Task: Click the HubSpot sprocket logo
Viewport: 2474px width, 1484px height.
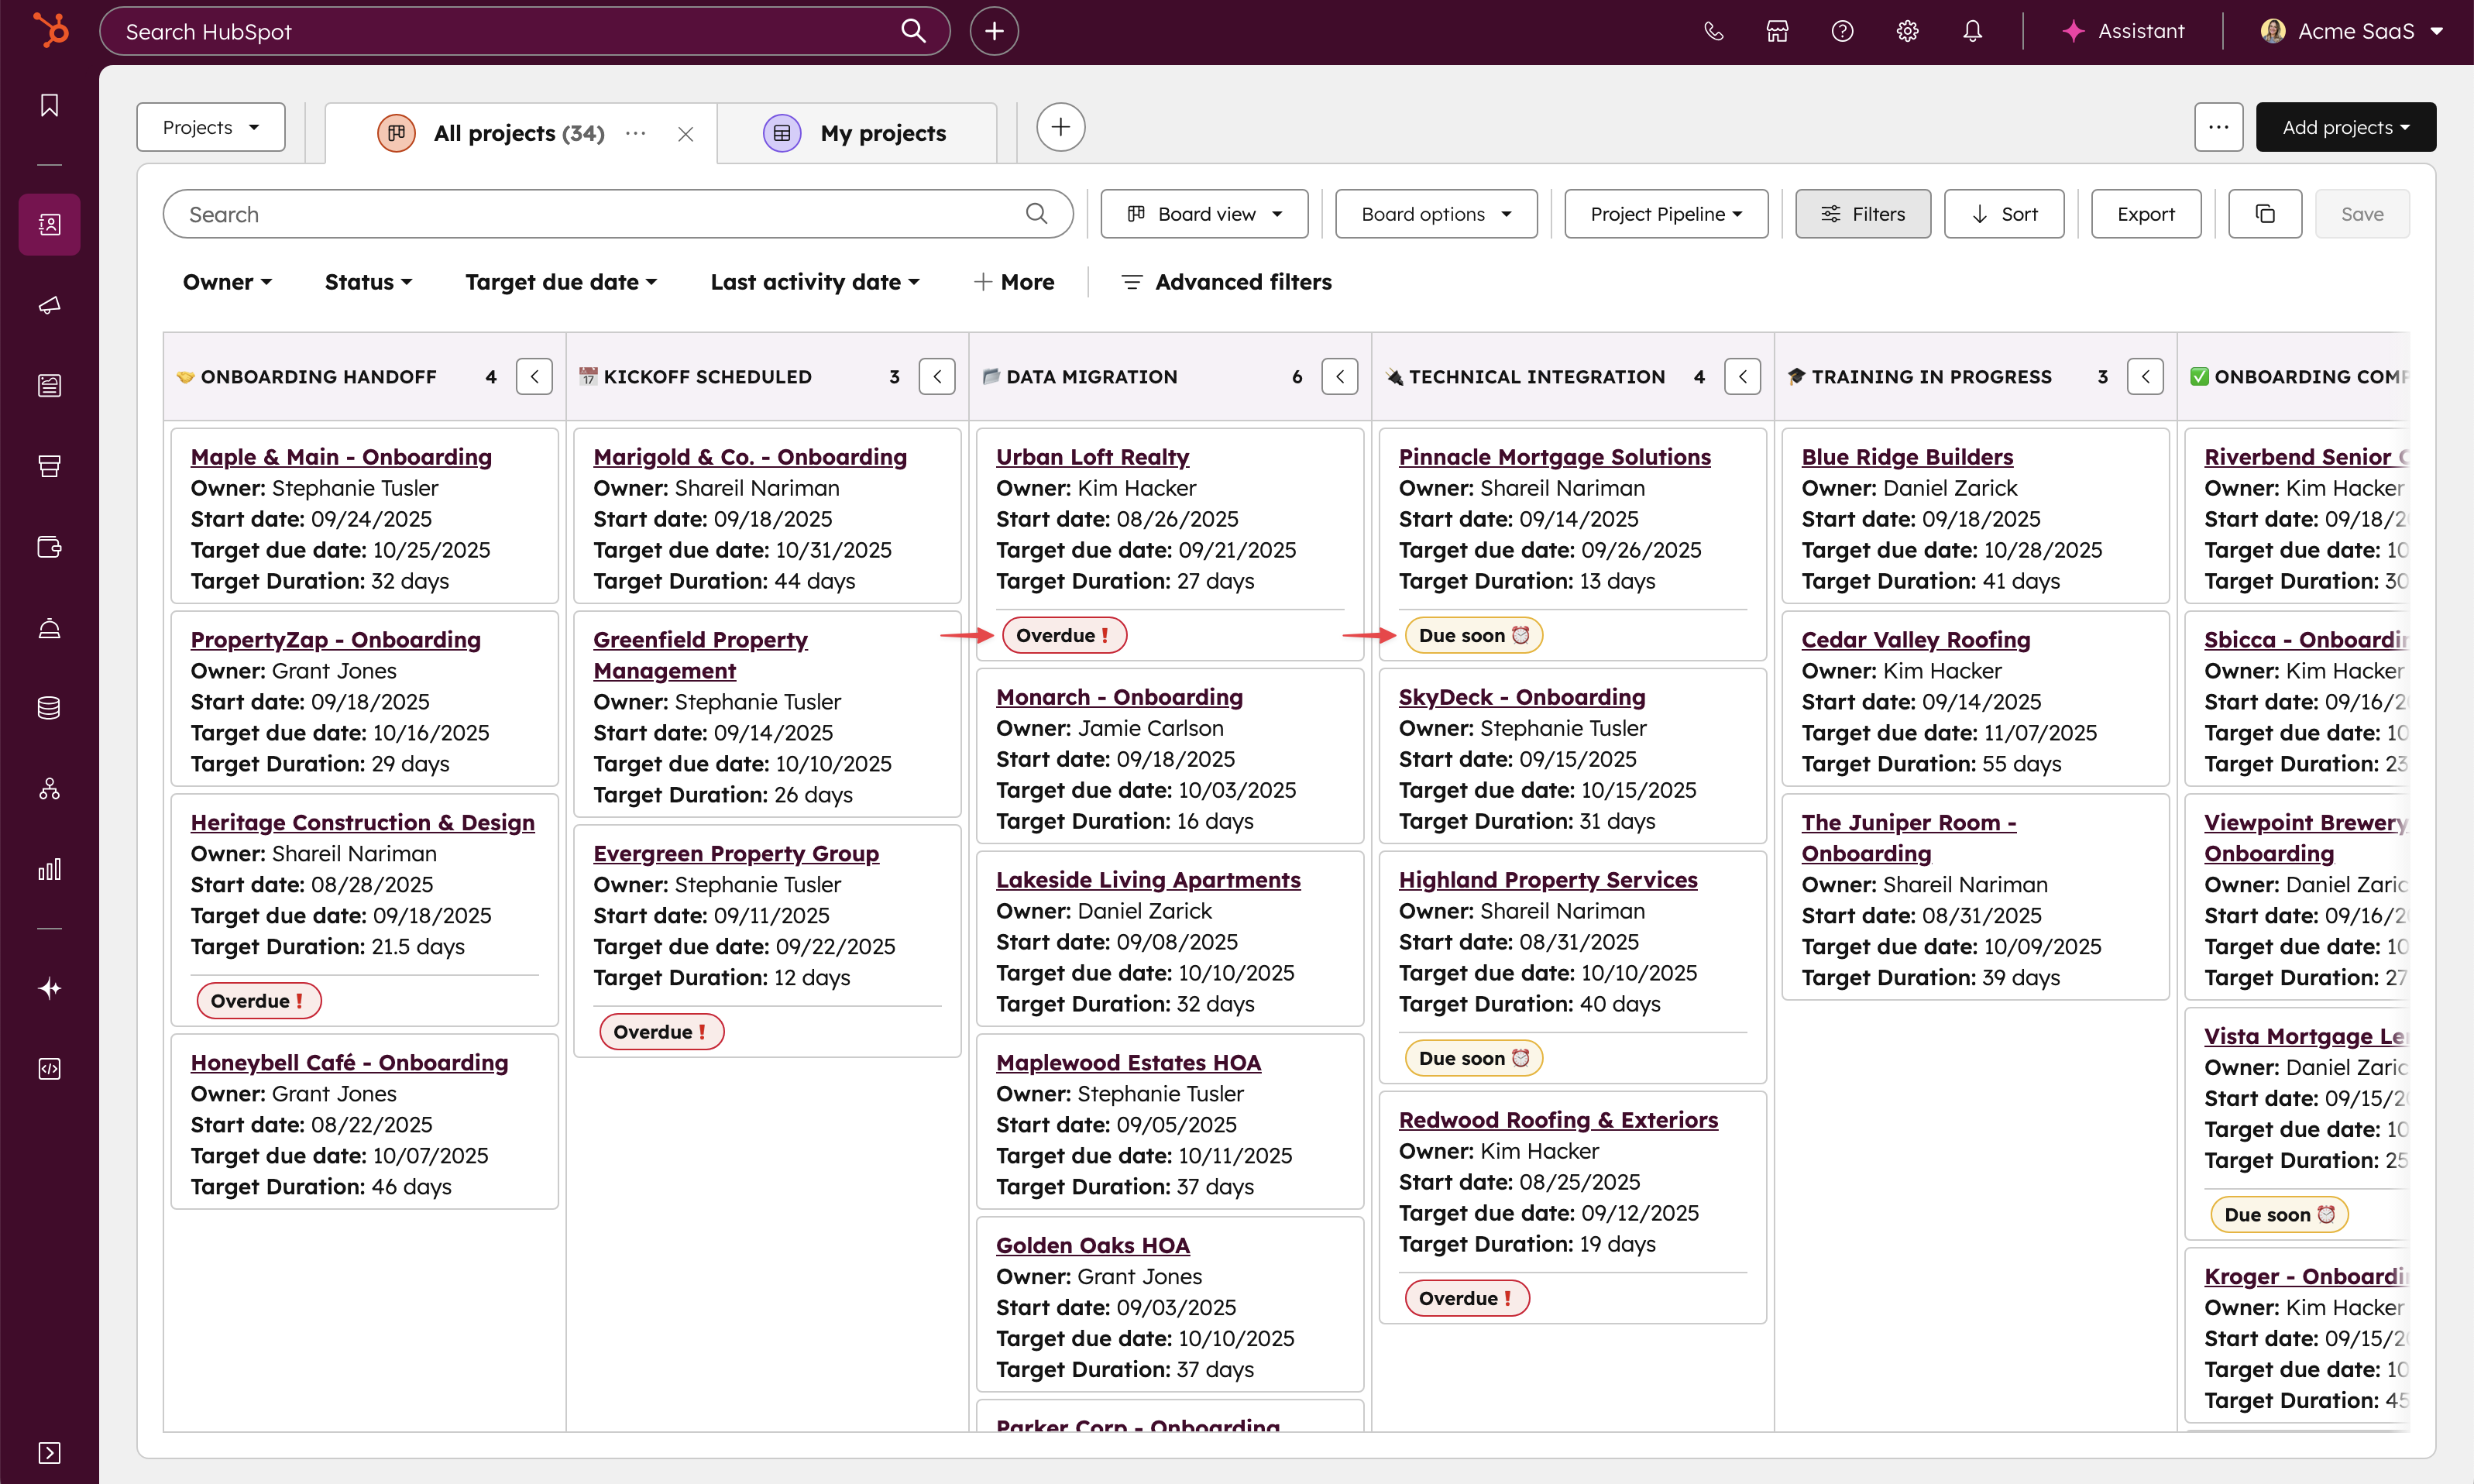Action: pos(50,30)
